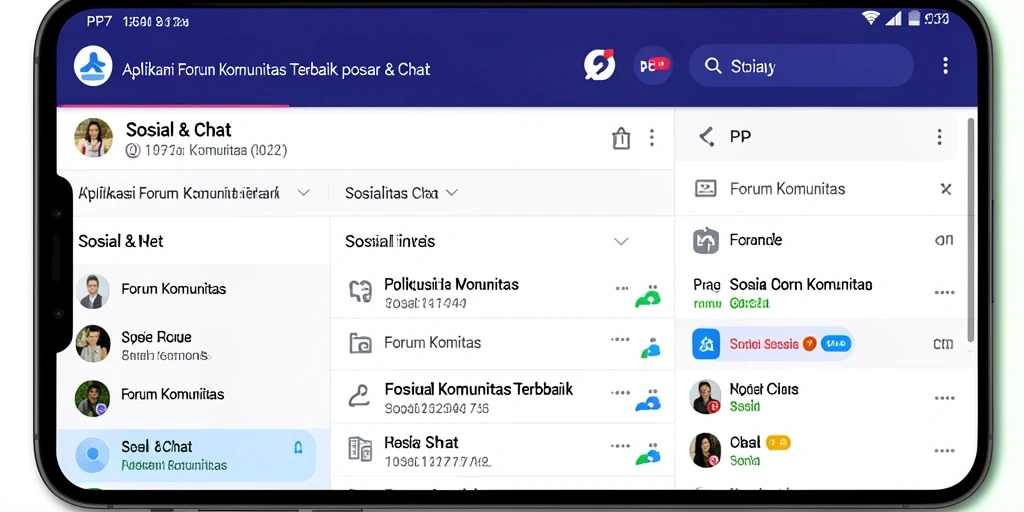
Task: Tap the members icon on Forum Komitas row
Action: tap(650, 348)
